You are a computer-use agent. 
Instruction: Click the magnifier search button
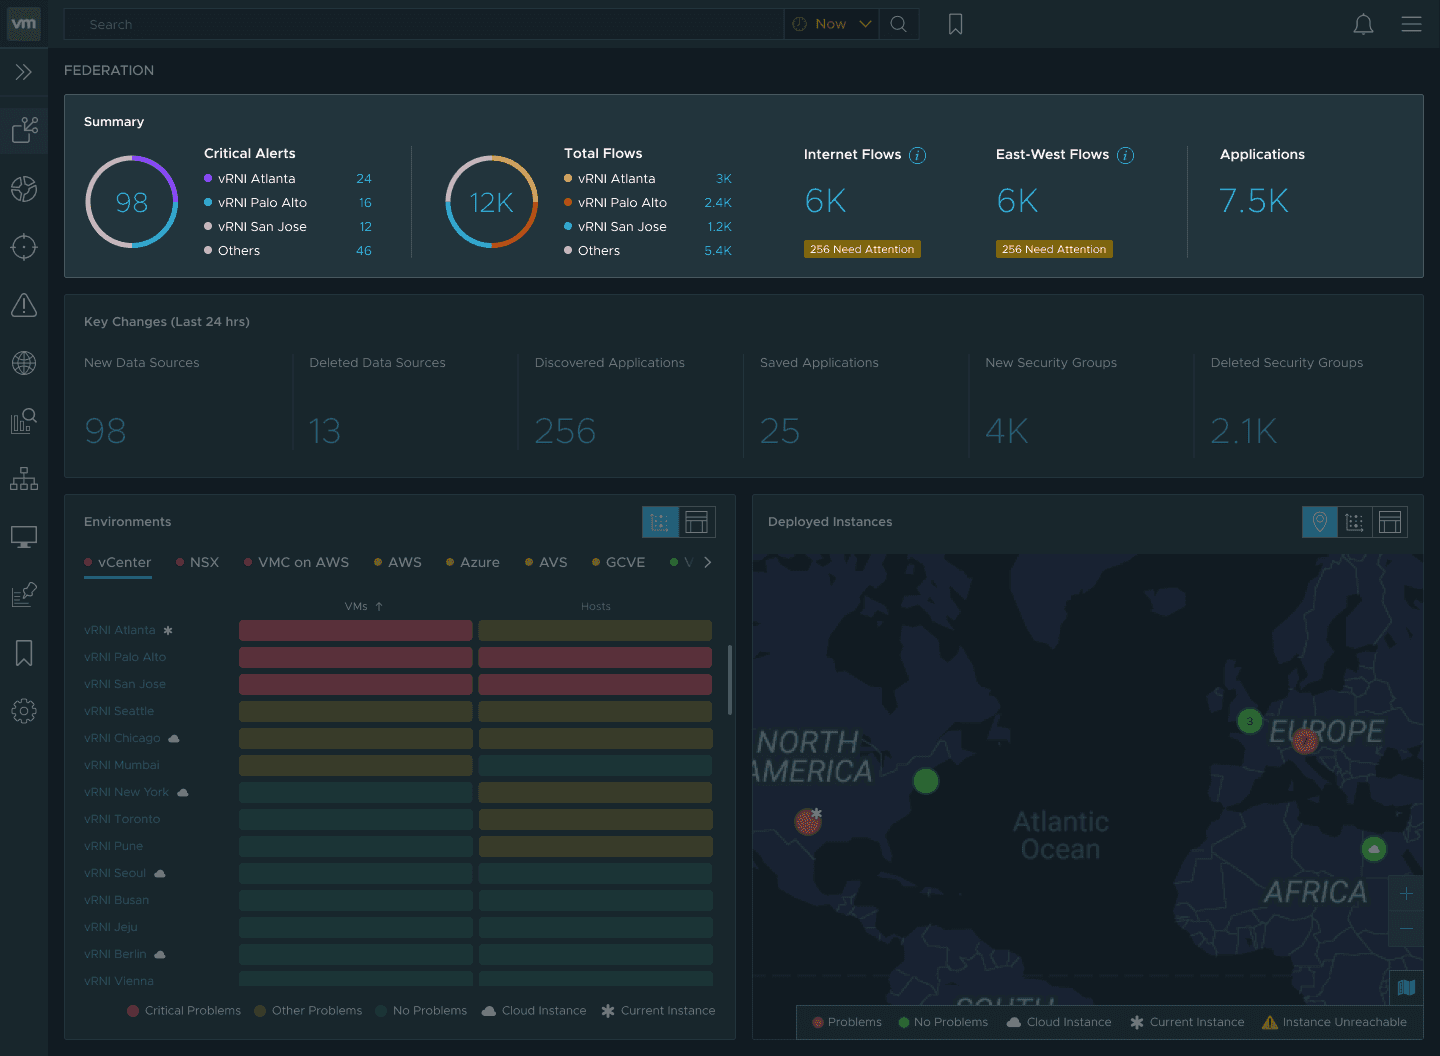(899, 24)
